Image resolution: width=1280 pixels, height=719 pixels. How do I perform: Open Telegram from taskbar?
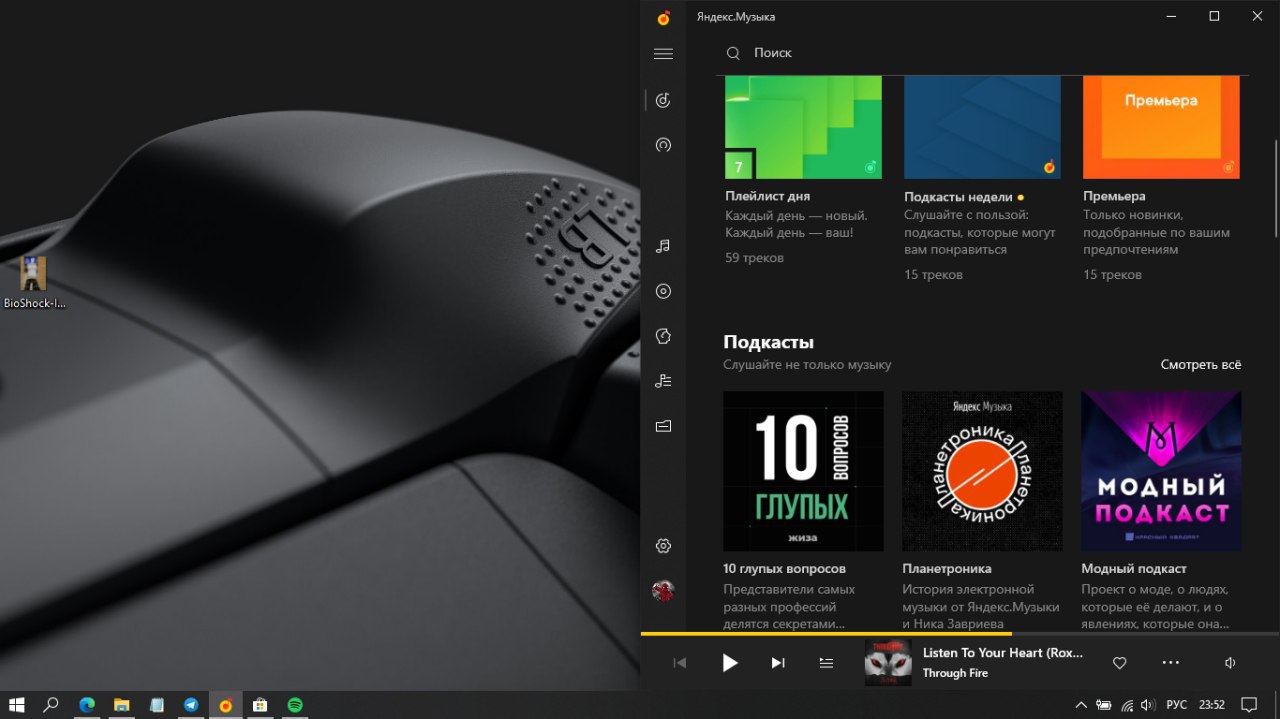point(191,704)
